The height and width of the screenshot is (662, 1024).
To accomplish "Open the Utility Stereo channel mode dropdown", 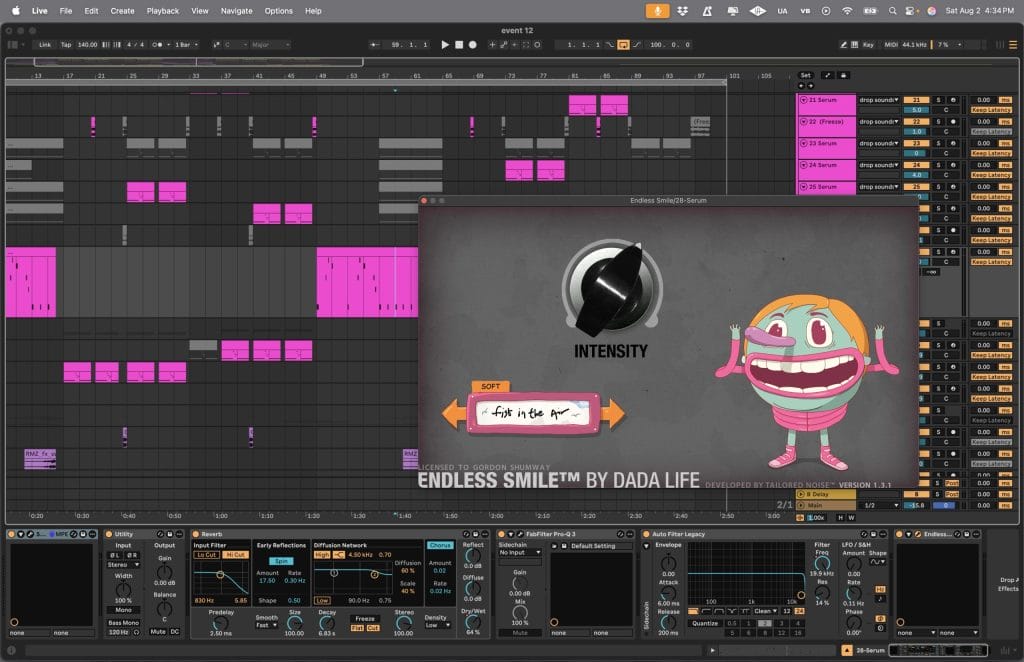I will point(123,564).
